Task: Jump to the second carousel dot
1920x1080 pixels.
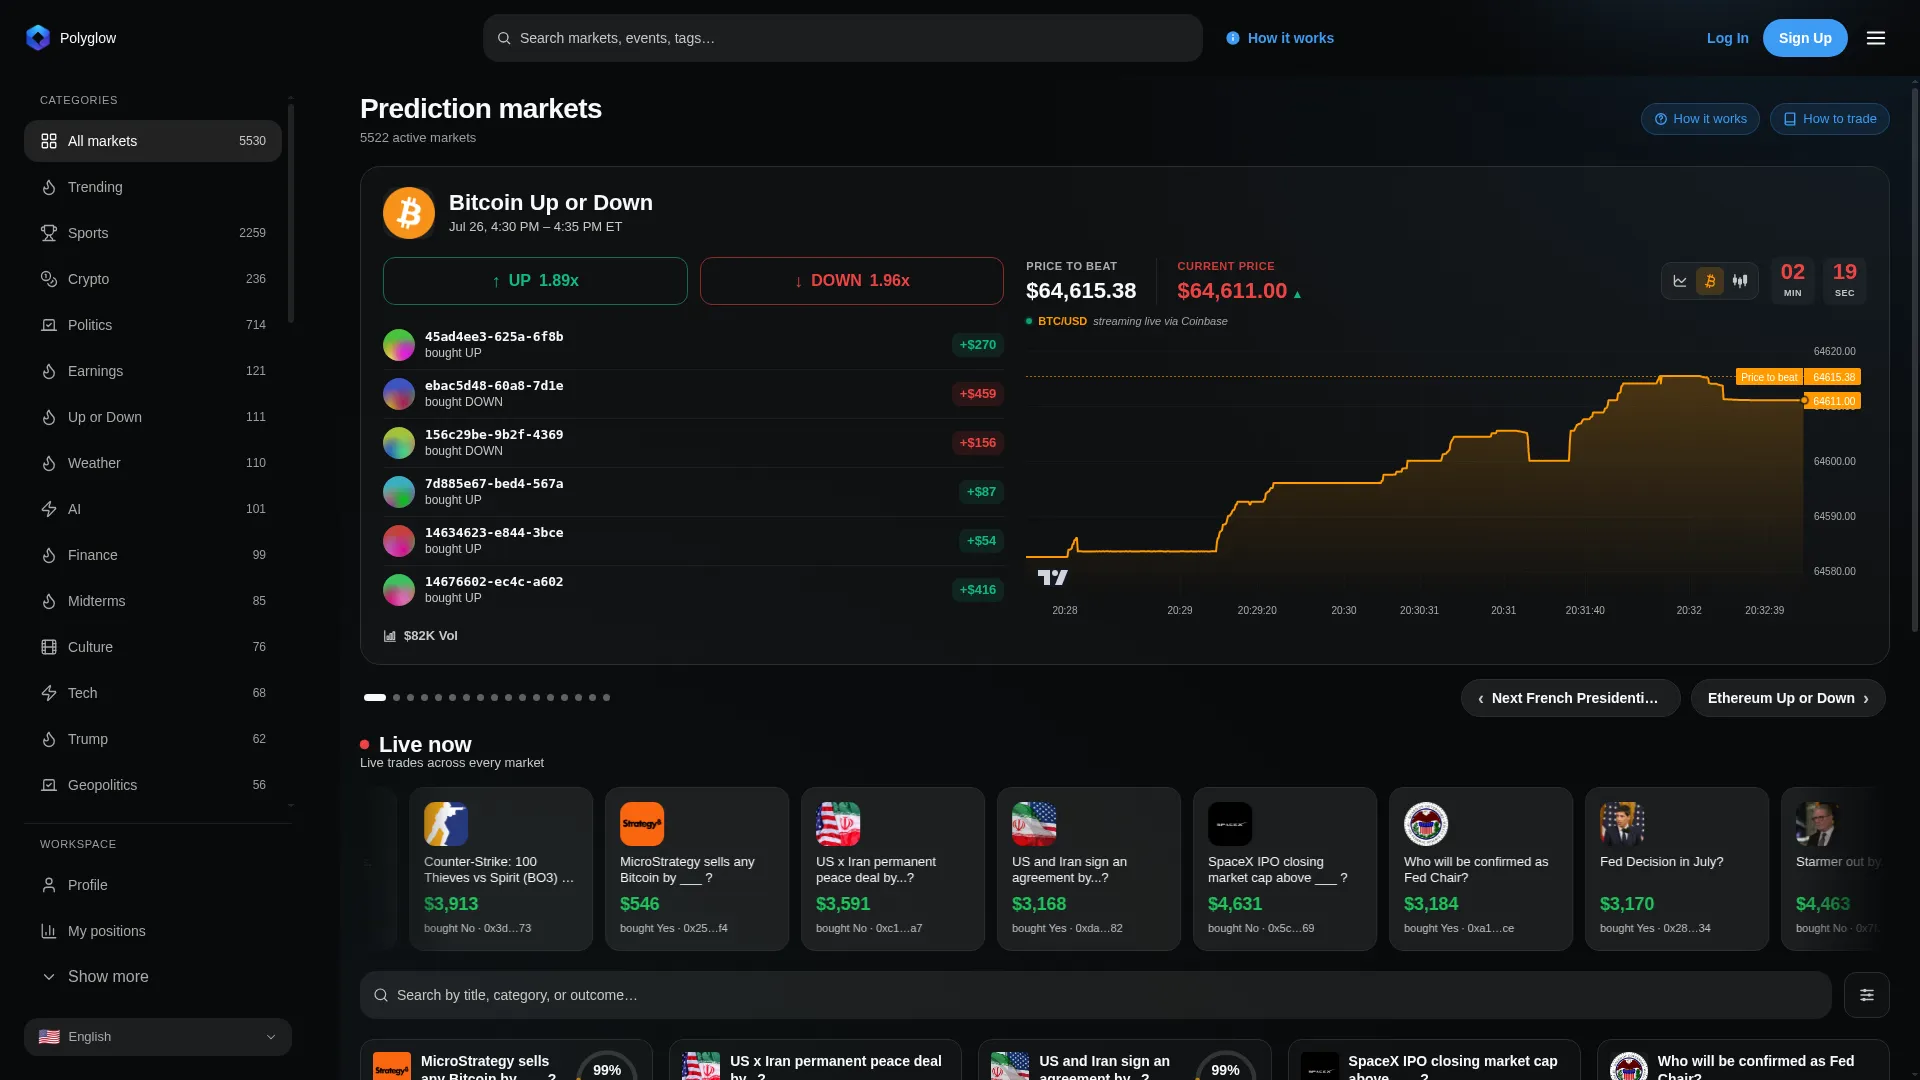Action: pyautogui.click(x=397, y=698)
